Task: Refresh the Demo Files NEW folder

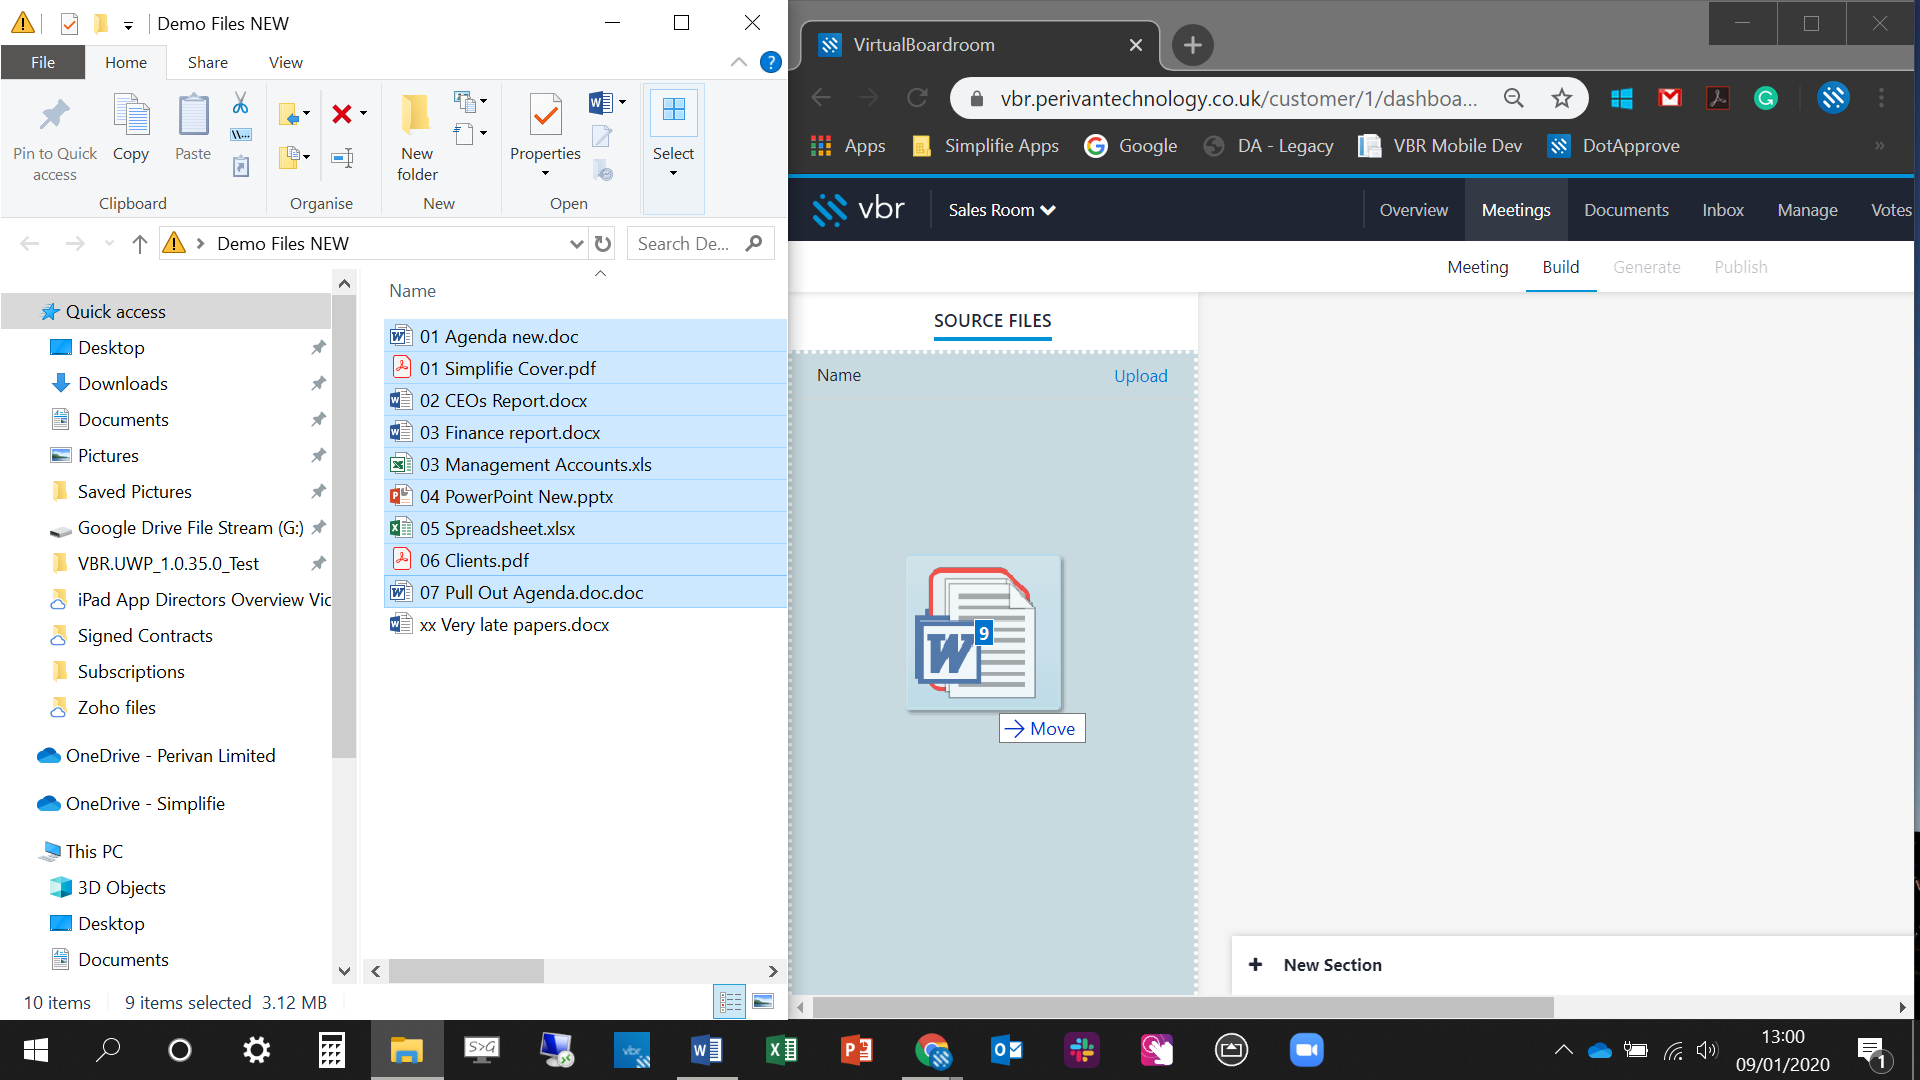Action: [x=603, y=243]
